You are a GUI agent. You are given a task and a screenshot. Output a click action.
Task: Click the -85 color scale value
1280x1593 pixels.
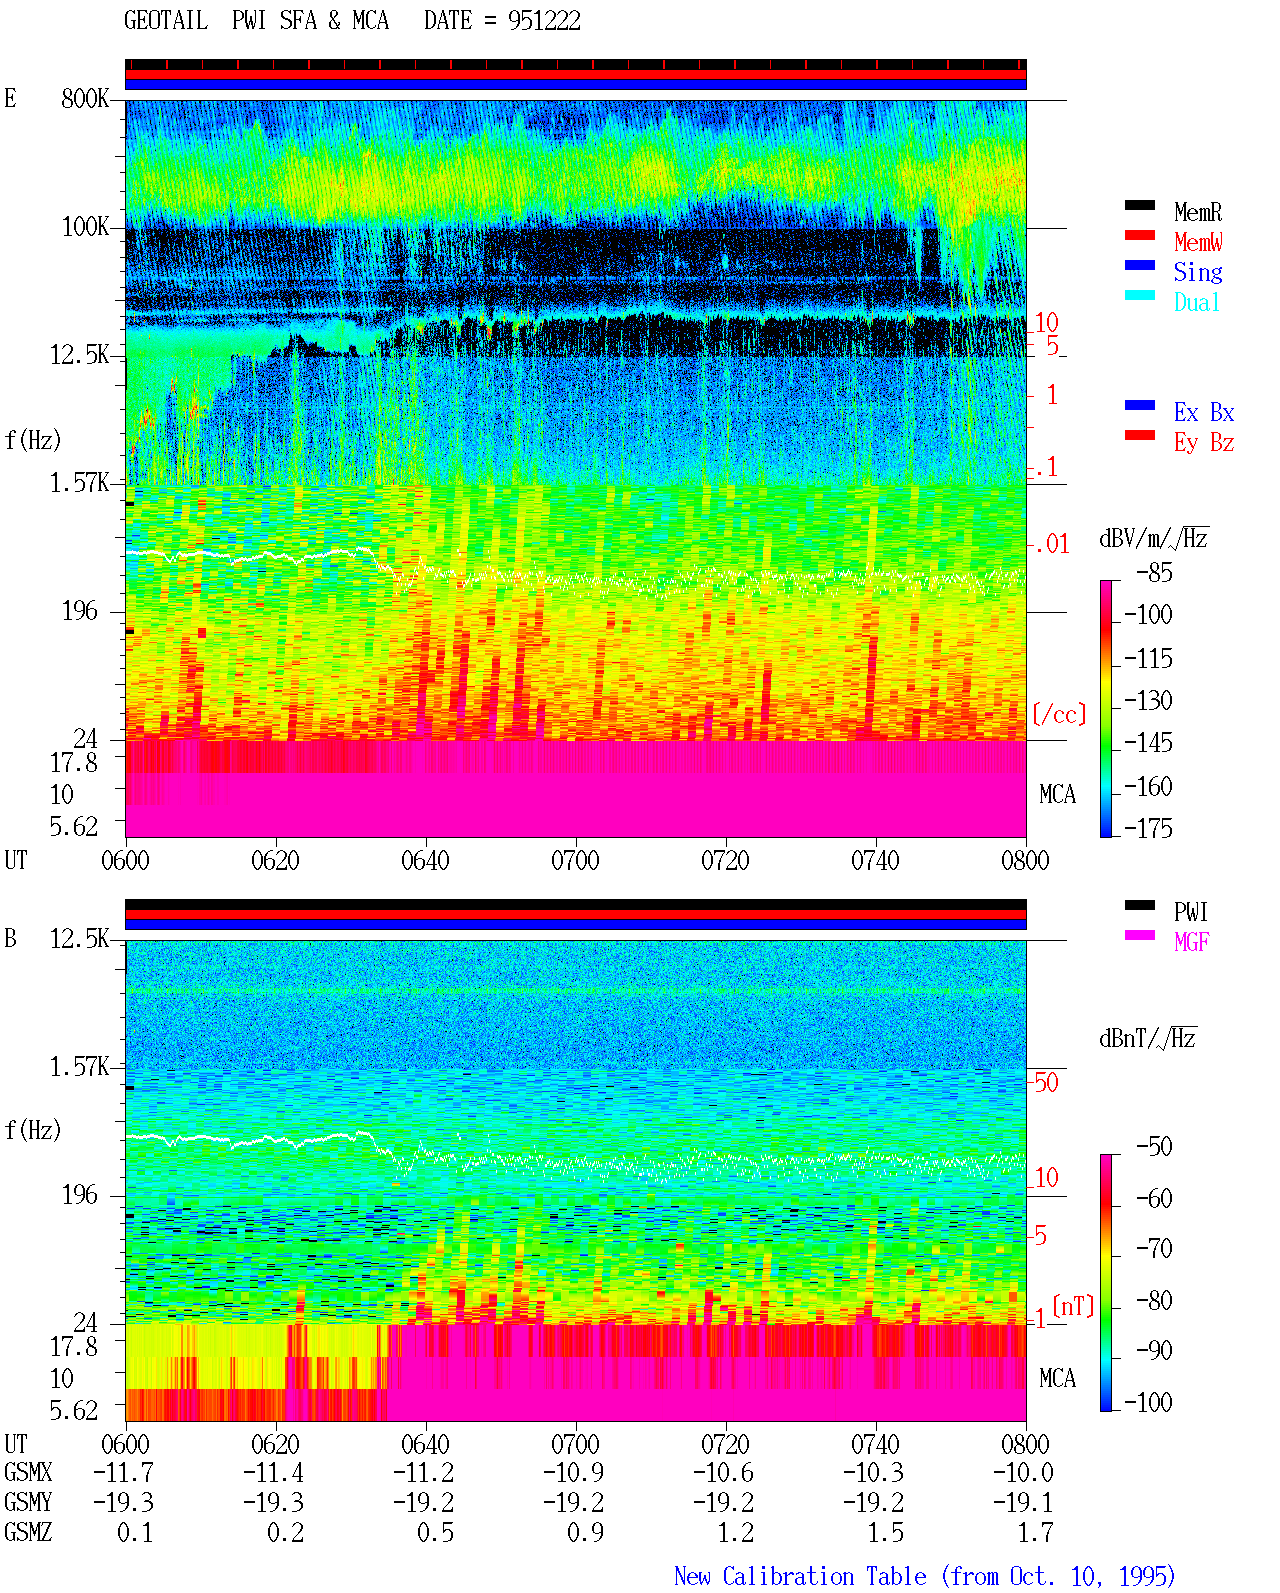1154,573
